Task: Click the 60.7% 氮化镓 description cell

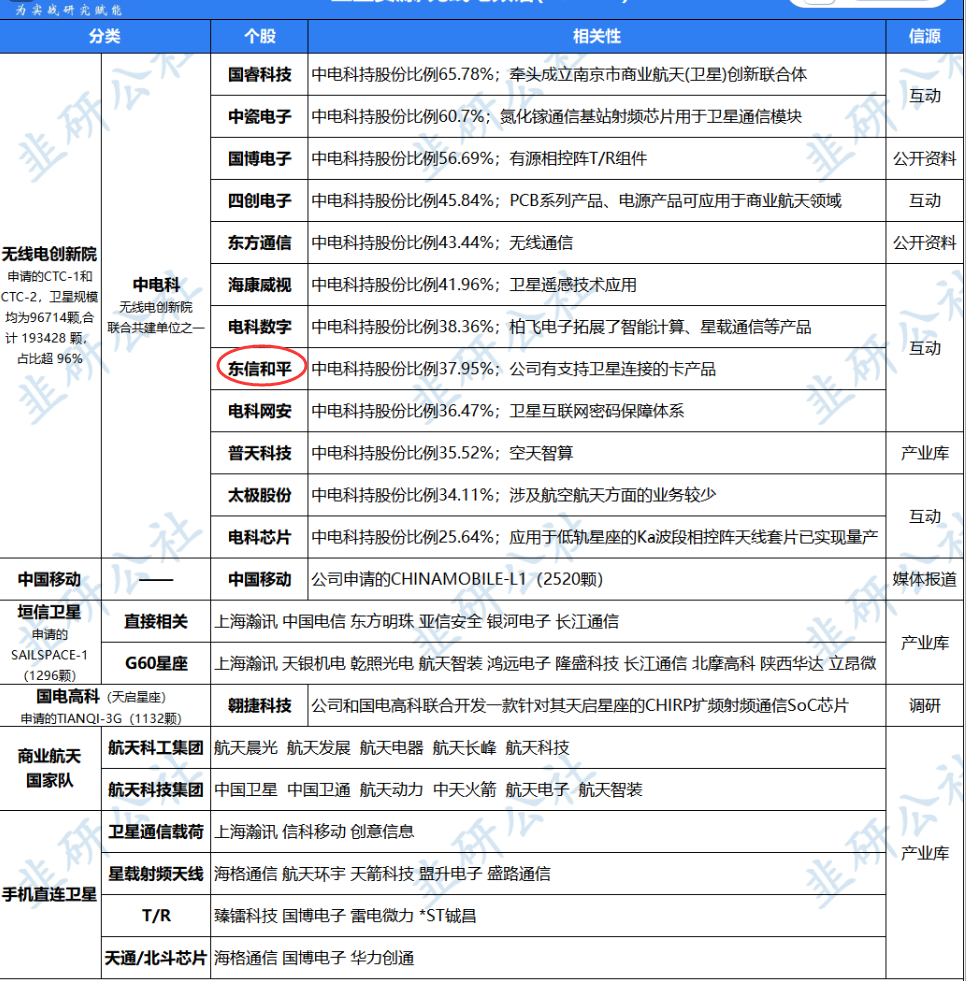Action: point(597,116)
